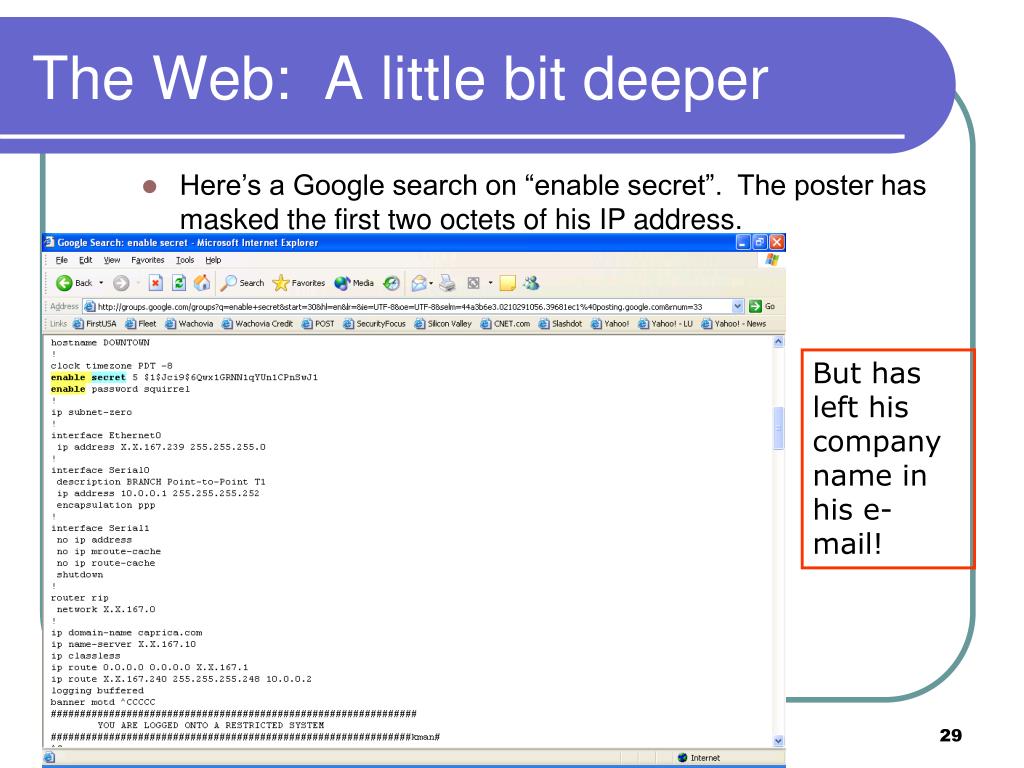Open the Edit menu
This screenshot has height=768, width=1024.
(x=86, y=260)
